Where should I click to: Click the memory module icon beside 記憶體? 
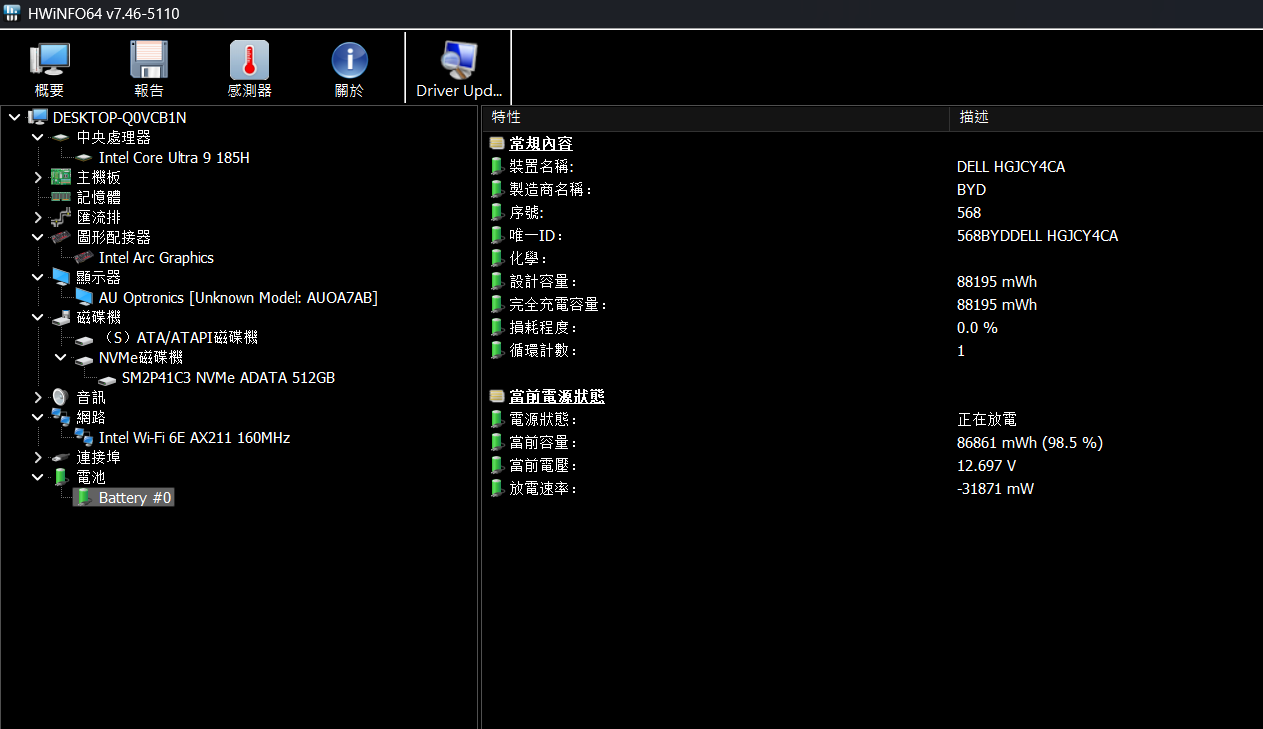[x=61, y=197]
